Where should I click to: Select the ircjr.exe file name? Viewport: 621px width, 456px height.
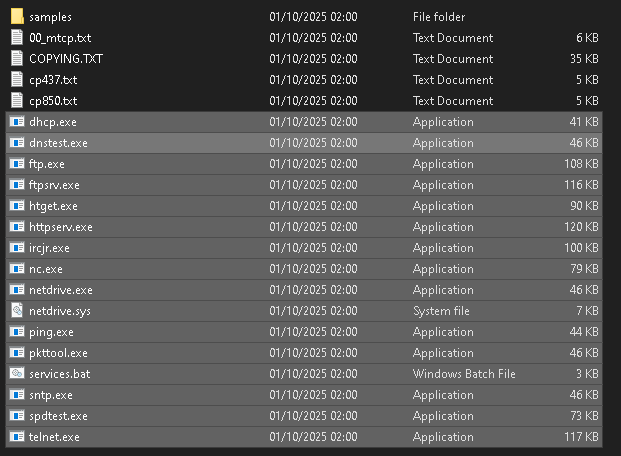[49, 248]
